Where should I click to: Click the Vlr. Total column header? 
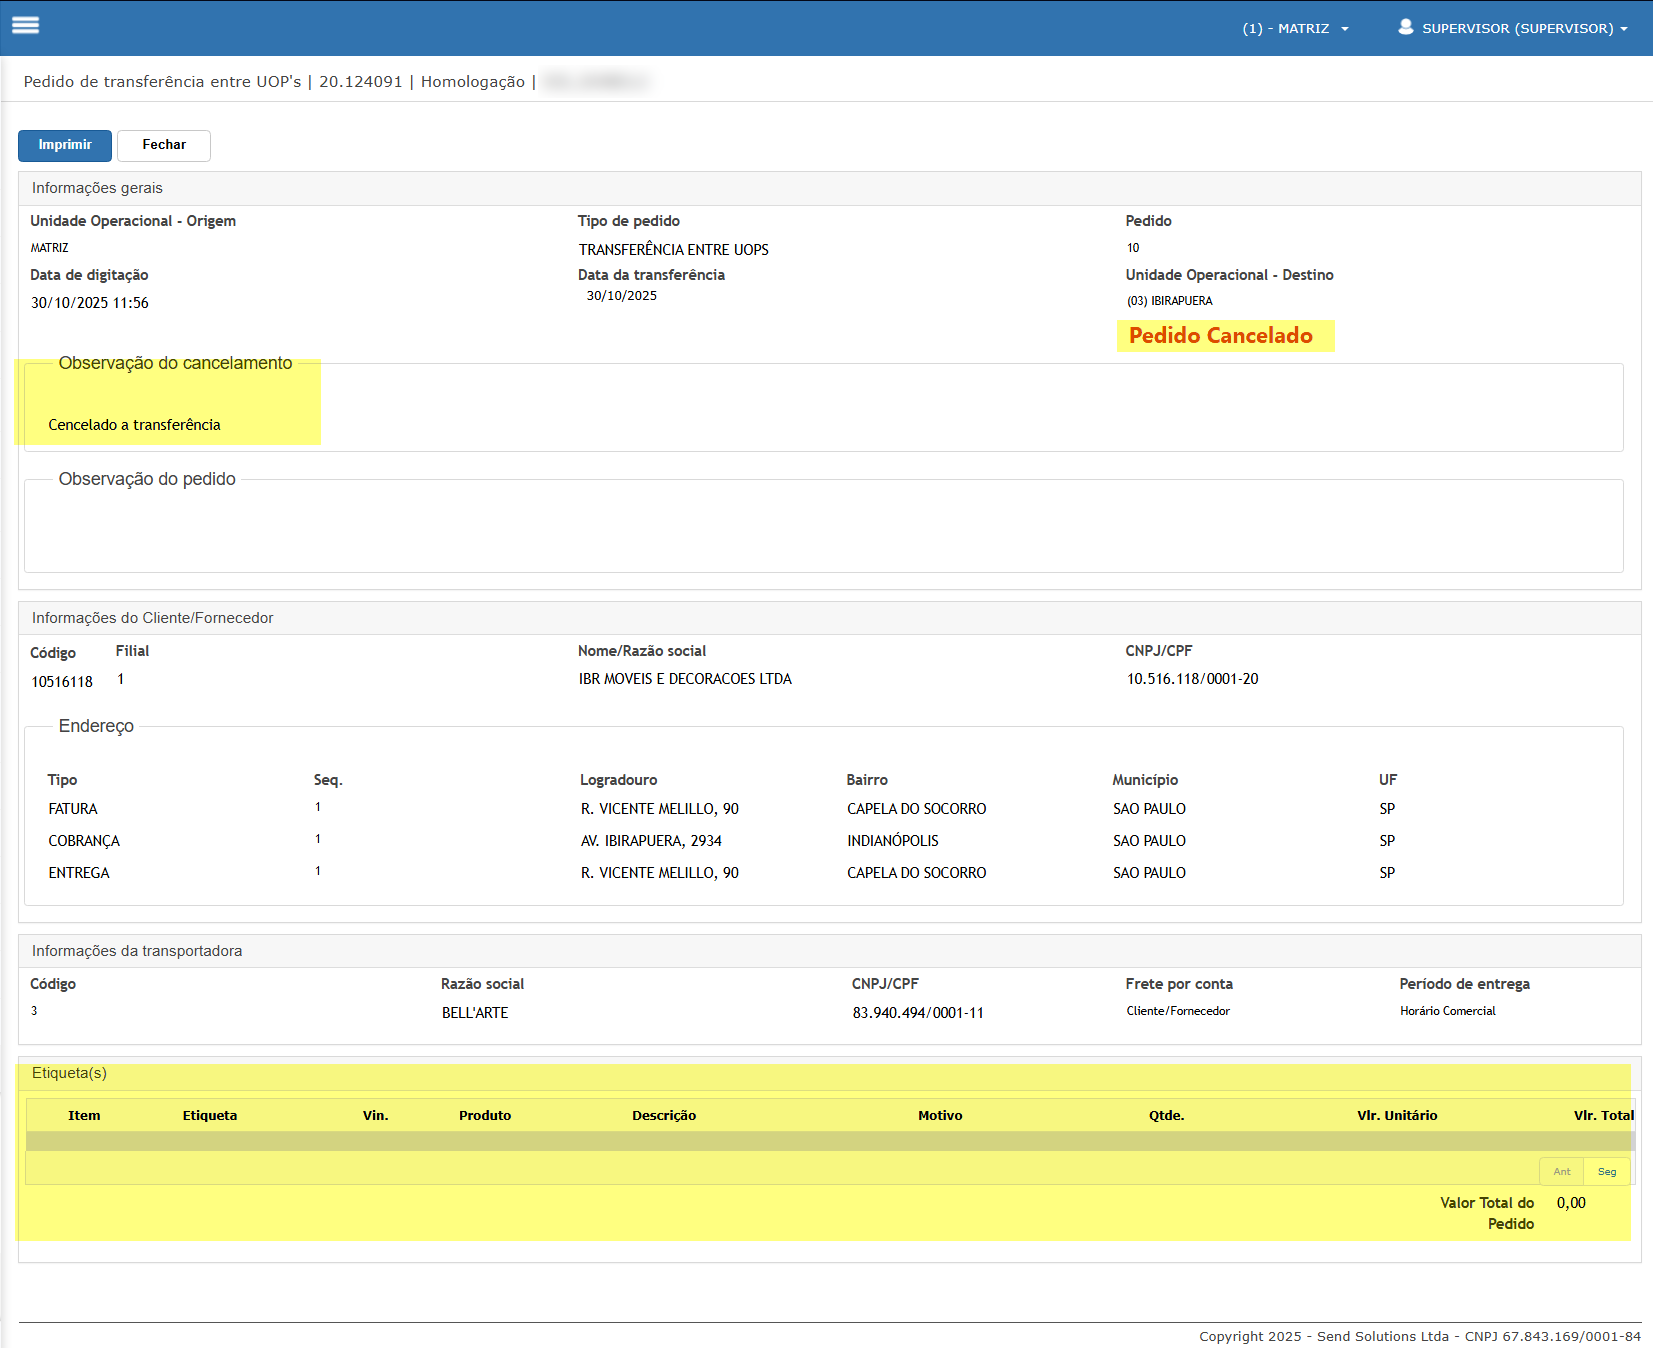pyautogui.click(x=1603, y=1115)
